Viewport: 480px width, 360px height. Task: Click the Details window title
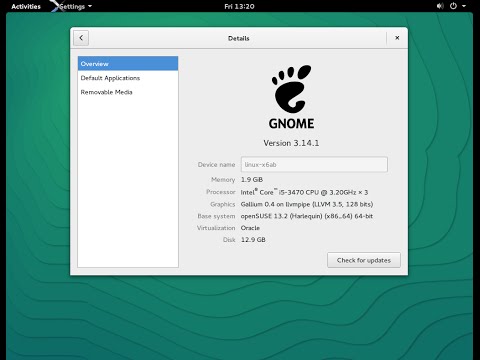pos(239,38)
